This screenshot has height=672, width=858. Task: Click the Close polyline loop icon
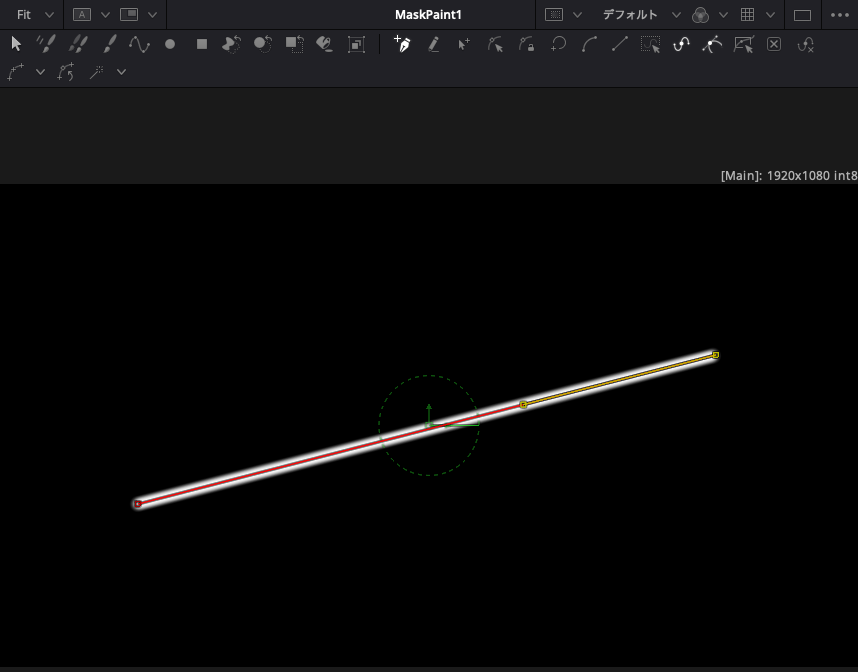tap(558, 44)
